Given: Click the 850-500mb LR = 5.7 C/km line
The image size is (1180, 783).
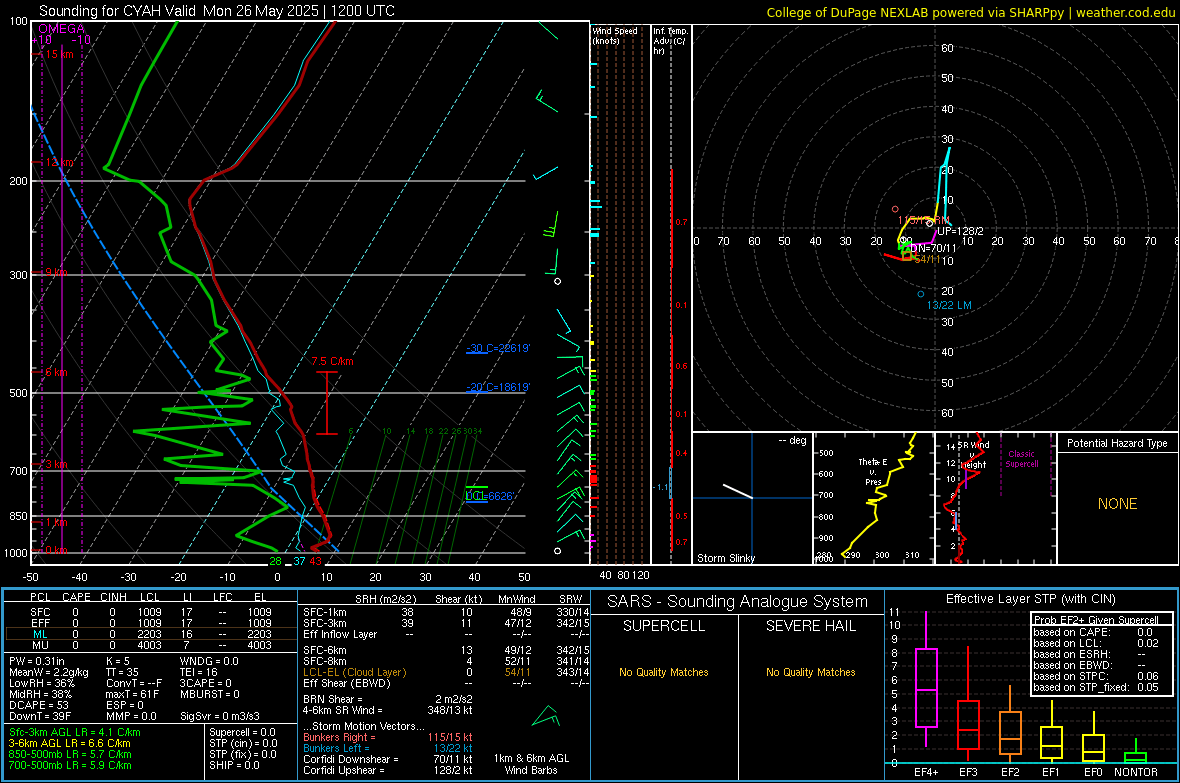Looking at the screenshot, I should click(x=70, y=754).
